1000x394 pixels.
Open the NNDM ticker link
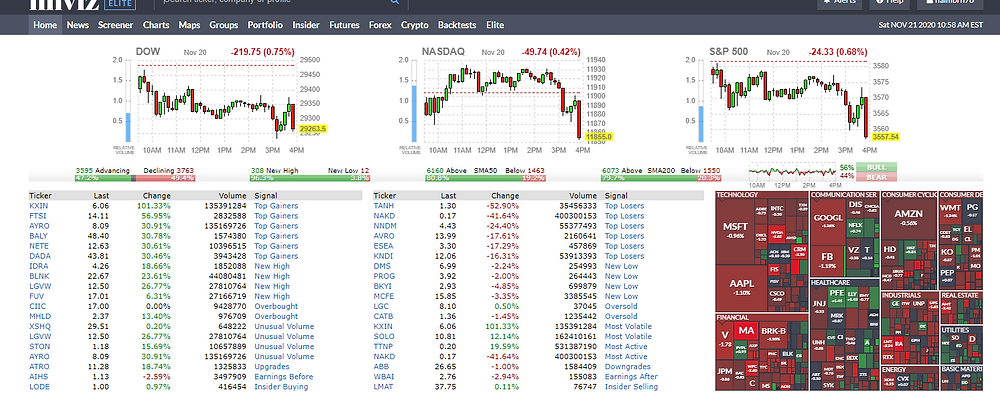coord(385,226)
